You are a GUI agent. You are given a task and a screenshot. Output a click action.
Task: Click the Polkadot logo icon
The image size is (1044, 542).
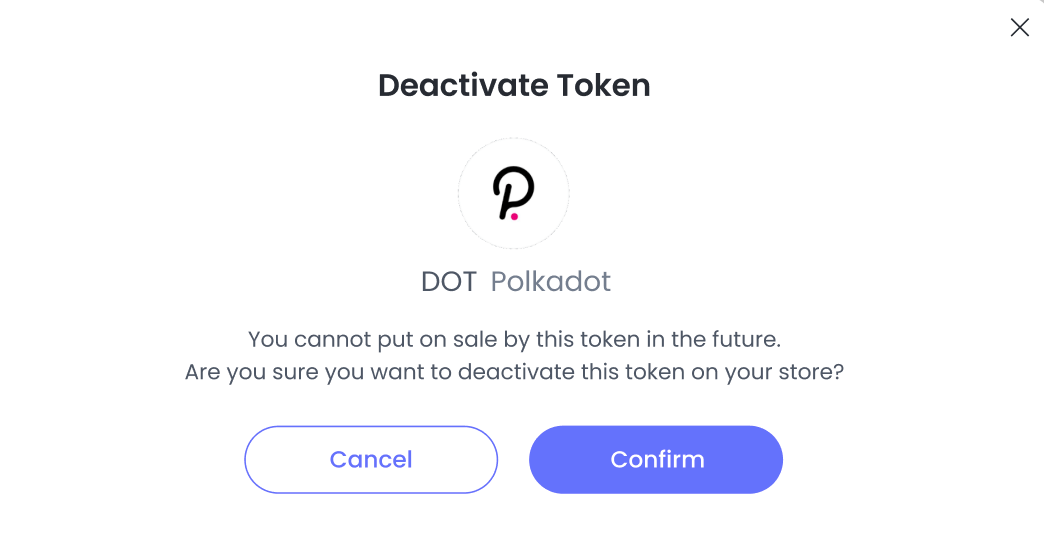pos(513,193)
